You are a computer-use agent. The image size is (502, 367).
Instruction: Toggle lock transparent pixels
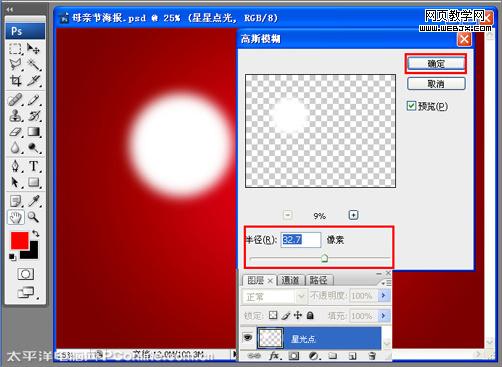(273, 315)
